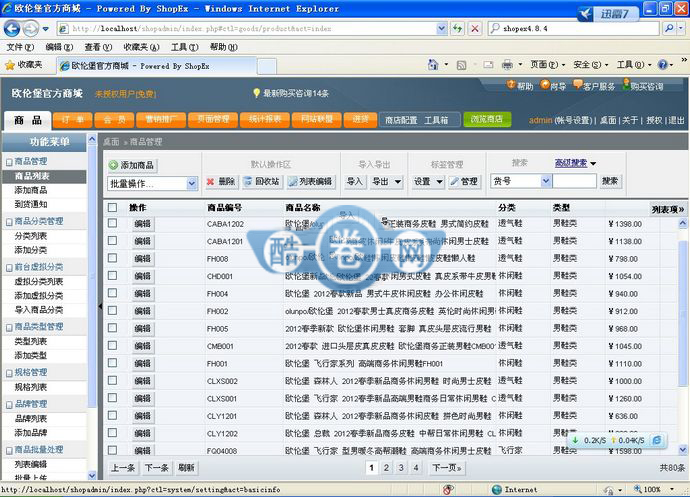The height and width of the screenshot is (497, 690).
Task: Click the 客户服务 customer service icon
Action: pyautogui.click(x=577, y=85)
